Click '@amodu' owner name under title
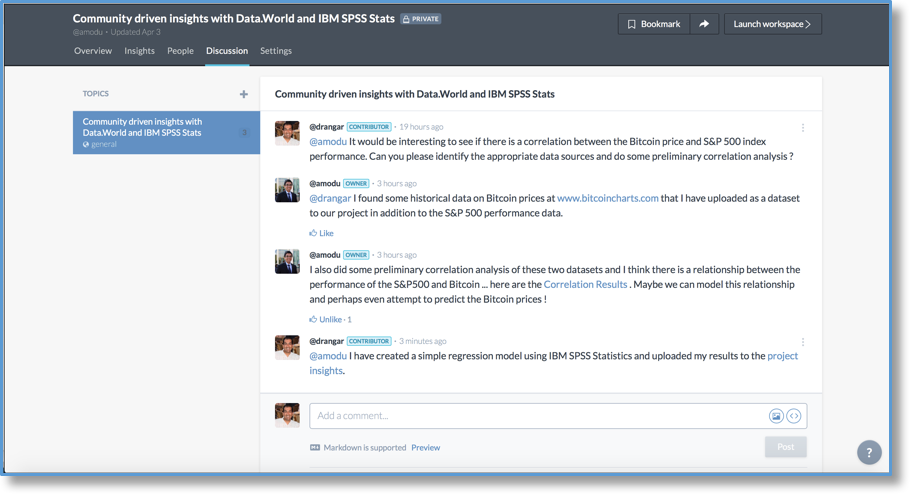This screenshot has width=910, height=494. click(88, 32)
